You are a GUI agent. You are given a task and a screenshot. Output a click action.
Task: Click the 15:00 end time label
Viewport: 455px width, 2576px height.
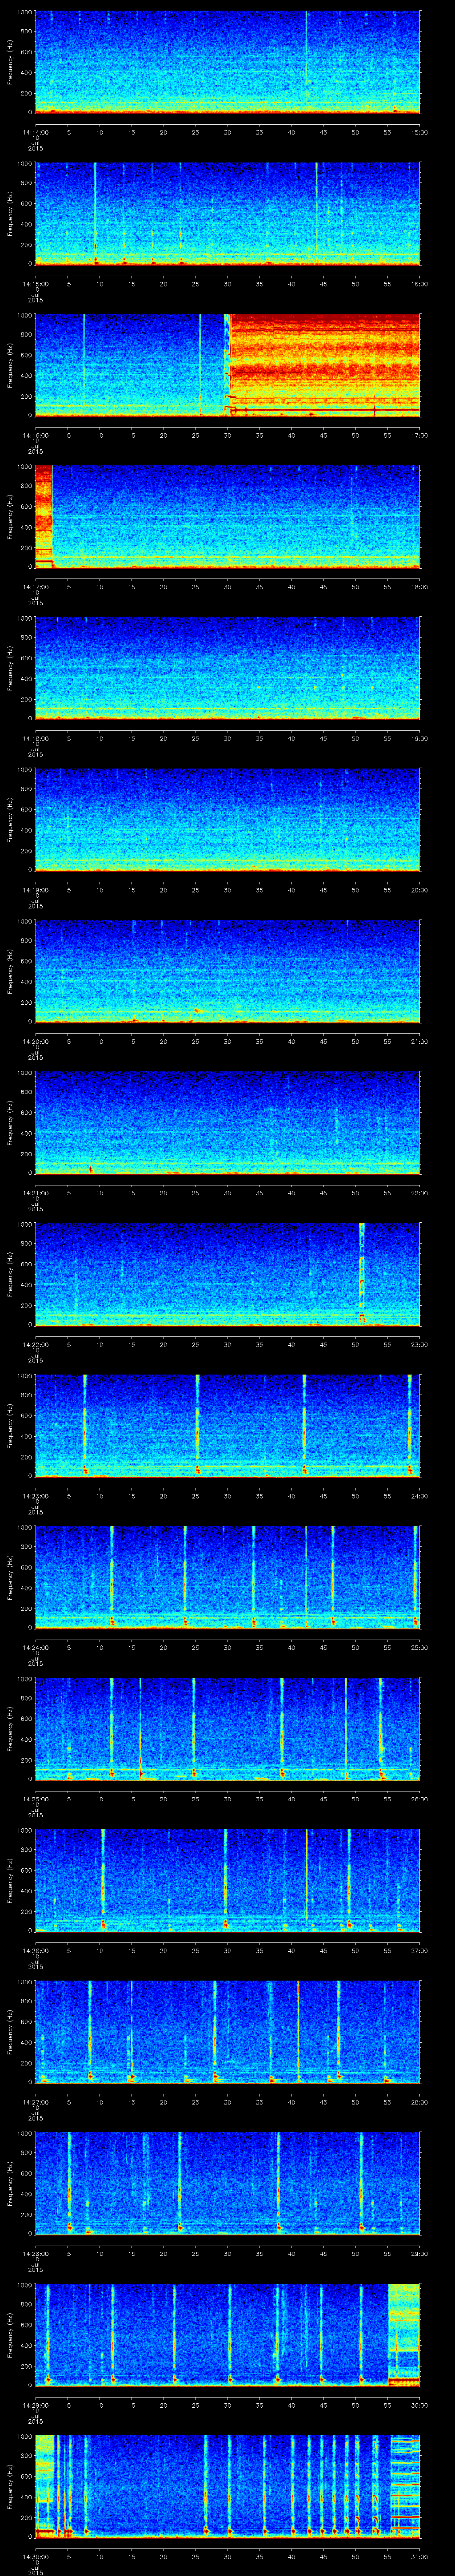click(x=419, y=131)
